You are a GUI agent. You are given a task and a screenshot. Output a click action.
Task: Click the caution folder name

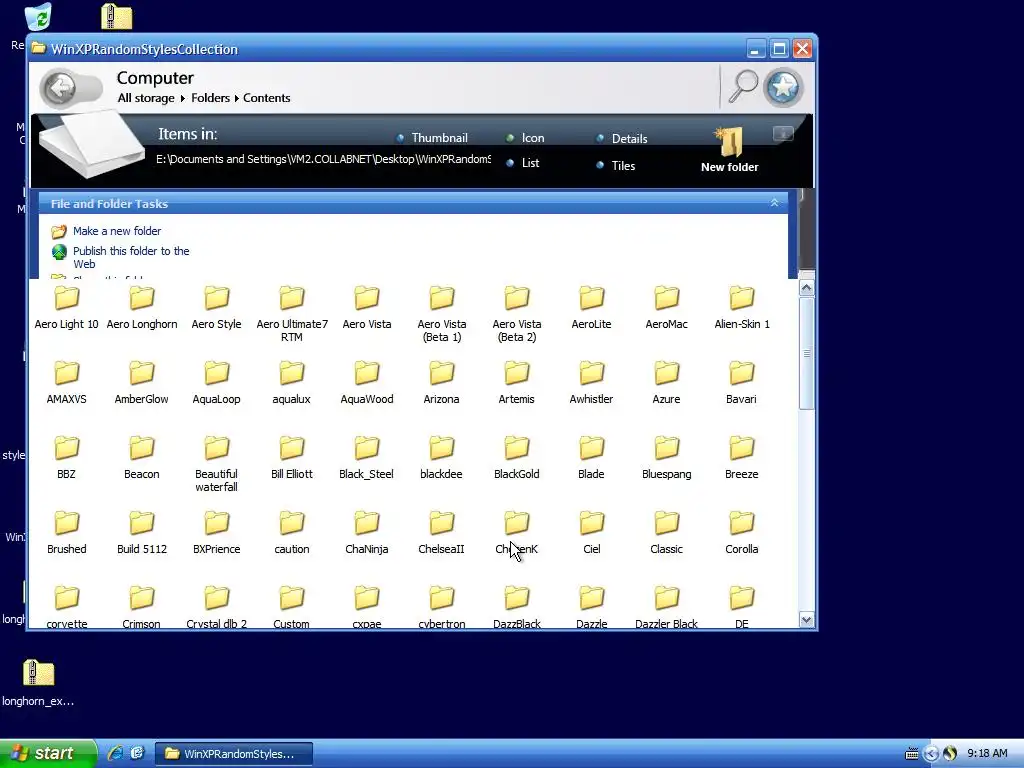tap(292, 549)
